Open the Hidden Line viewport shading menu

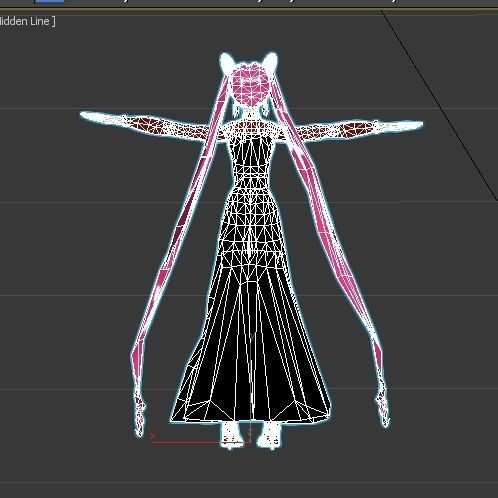click(27, 21)
